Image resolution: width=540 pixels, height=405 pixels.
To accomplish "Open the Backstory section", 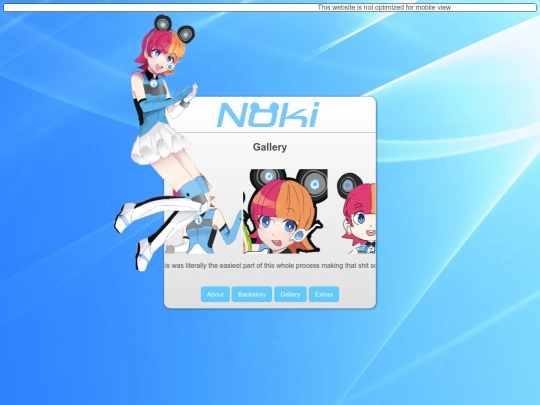I will (252, 294).
